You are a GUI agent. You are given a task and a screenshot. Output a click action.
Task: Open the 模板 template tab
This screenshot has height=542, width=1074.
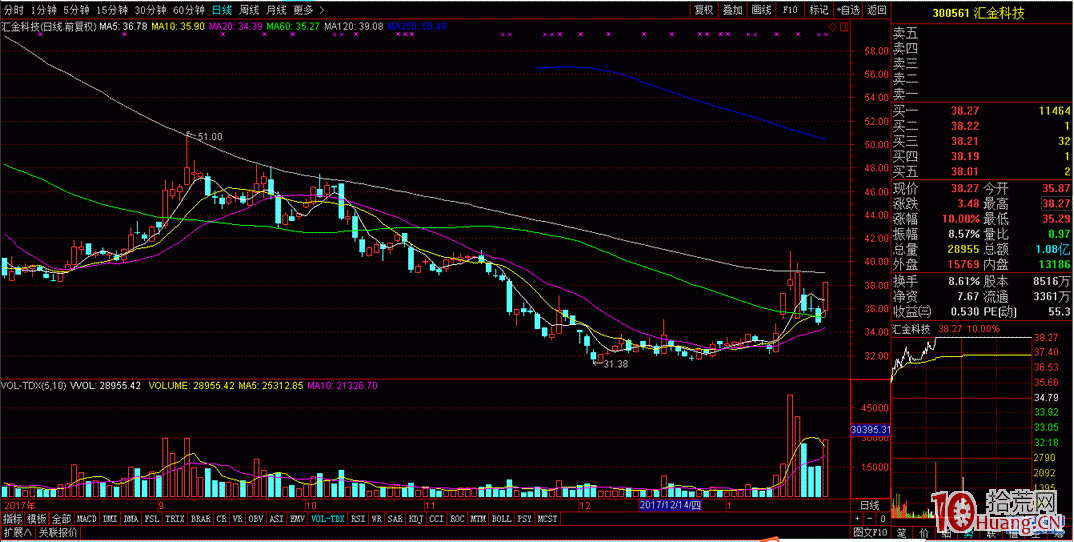tap(38, 519)
